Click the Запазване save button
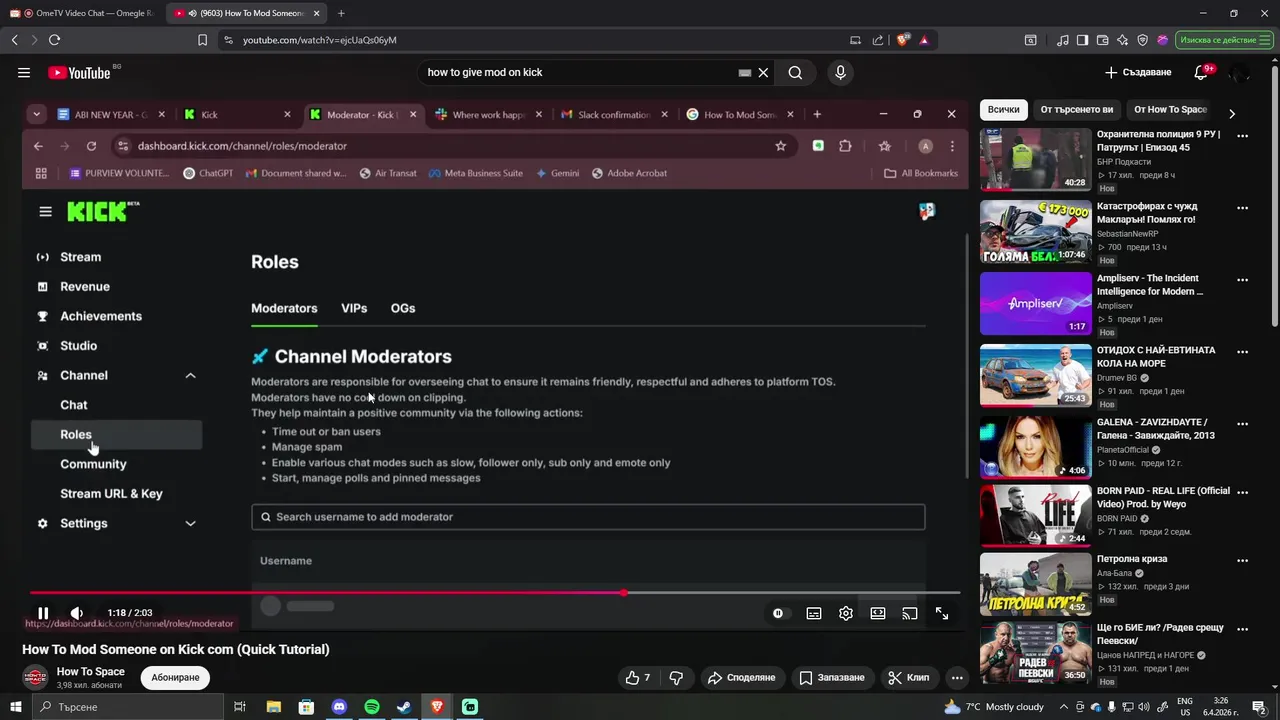The height and width of the screenshot is (720, 1280). [830, 677]
